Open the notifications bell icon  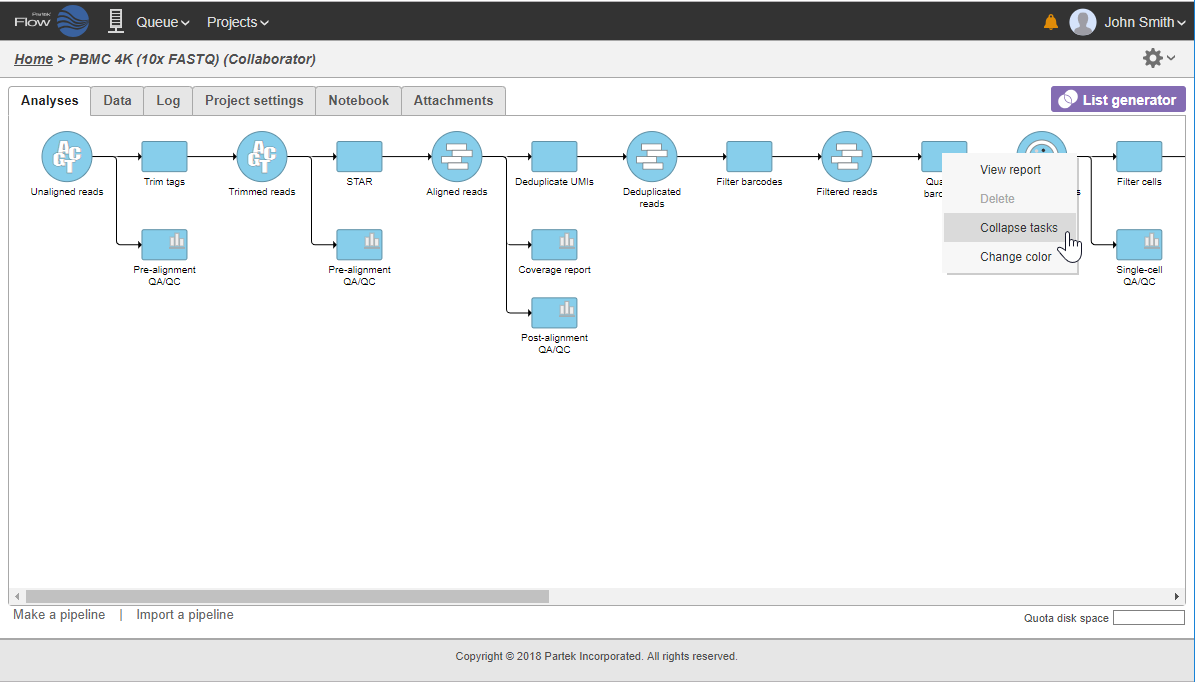(1051, 22)
